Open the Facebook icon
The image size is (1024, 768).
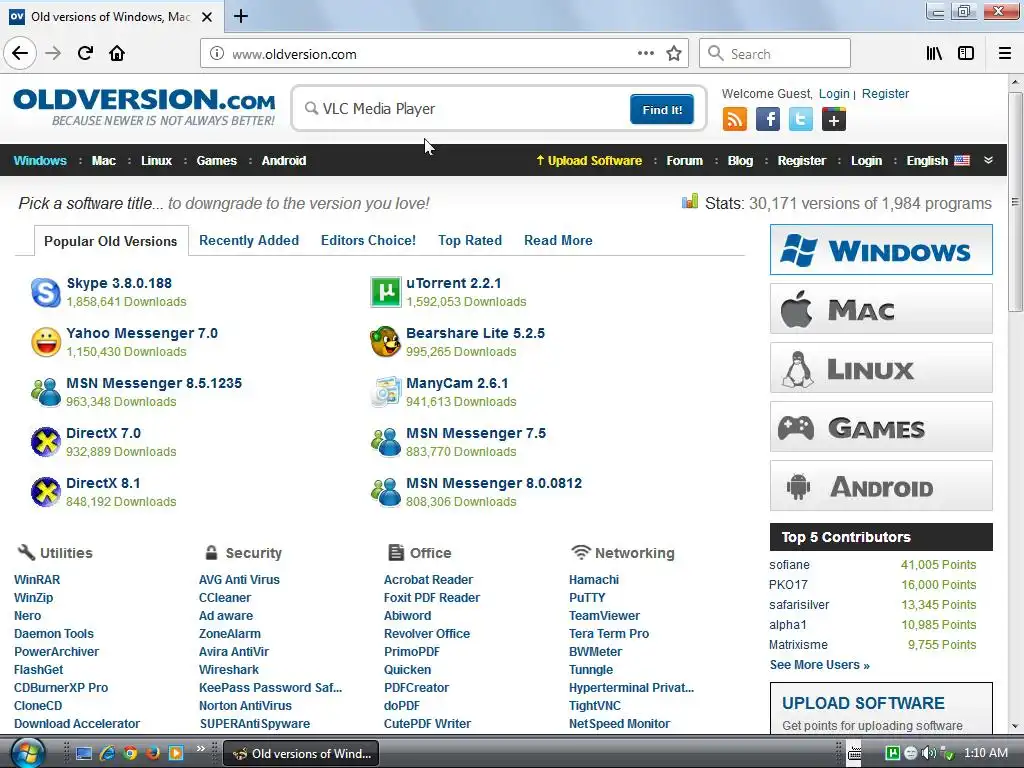pos(768,120)
